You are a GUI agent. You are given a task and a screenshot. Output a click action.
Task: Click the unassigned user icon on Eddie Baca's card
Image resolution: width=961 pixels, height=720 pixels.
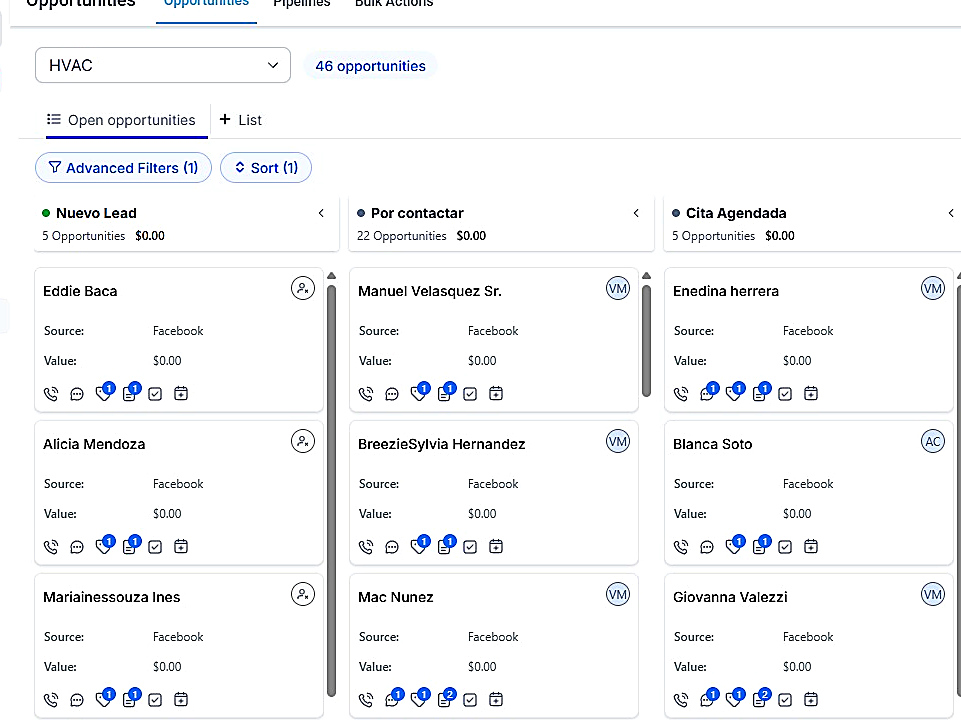point(303,288)
